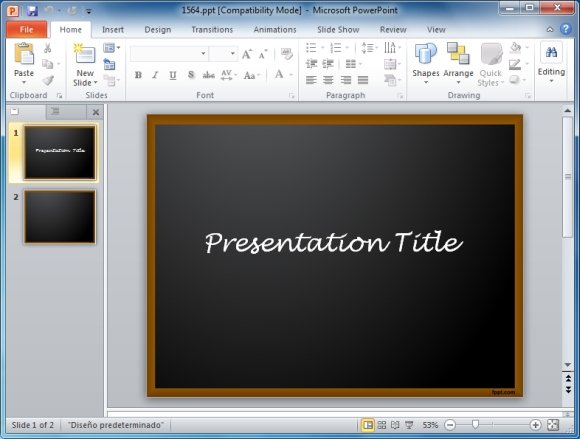
Task: Go to next slide double arrow
Action: coord(568,390)
